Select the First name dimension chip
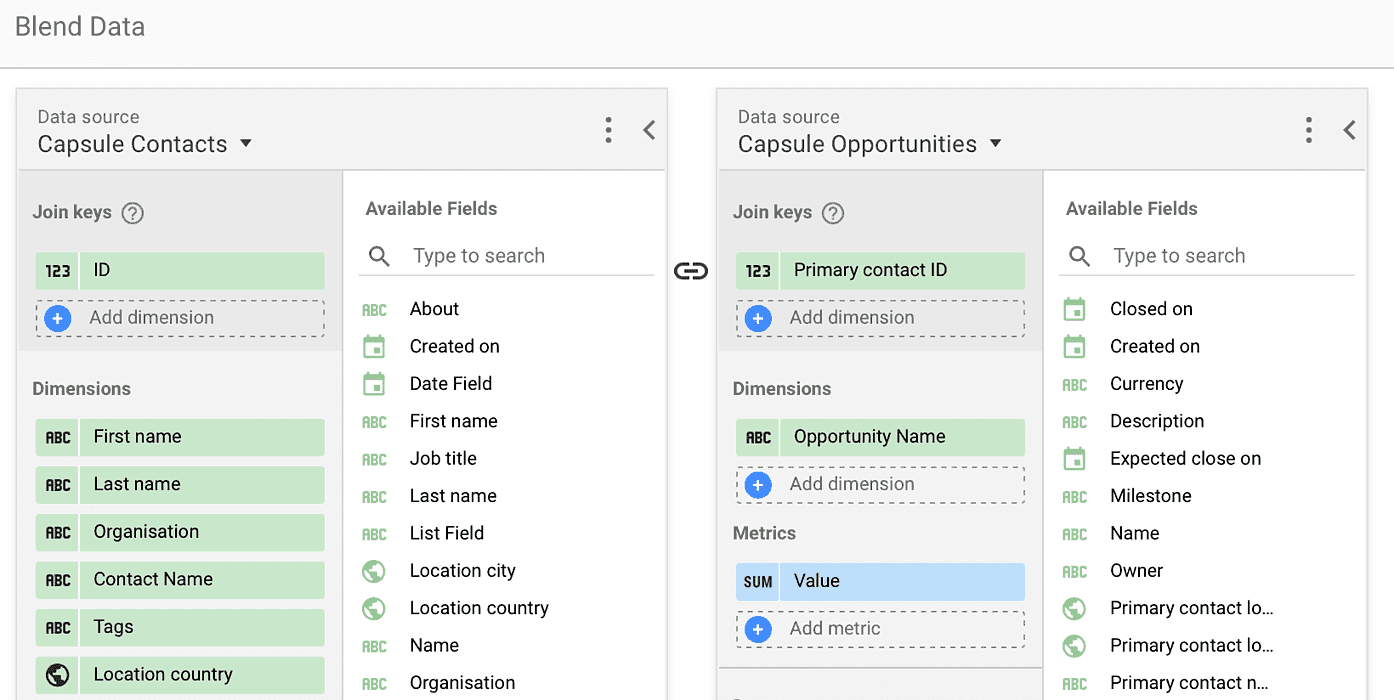 pos(180,437)
